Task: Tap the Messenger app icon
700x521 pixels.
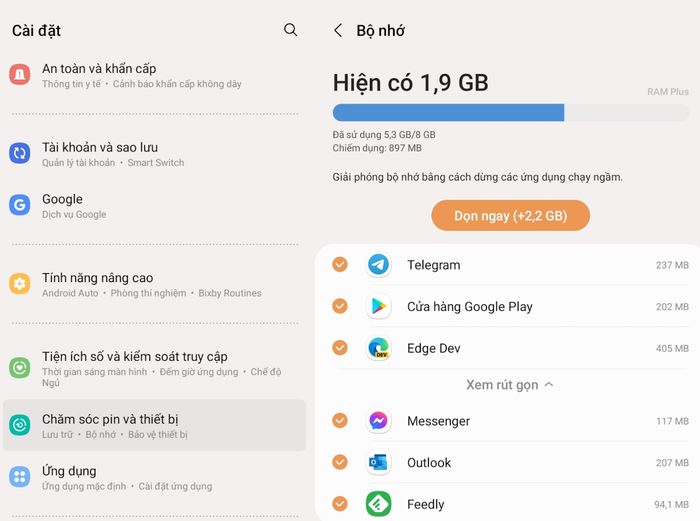Action: click(x=379, y=421)
